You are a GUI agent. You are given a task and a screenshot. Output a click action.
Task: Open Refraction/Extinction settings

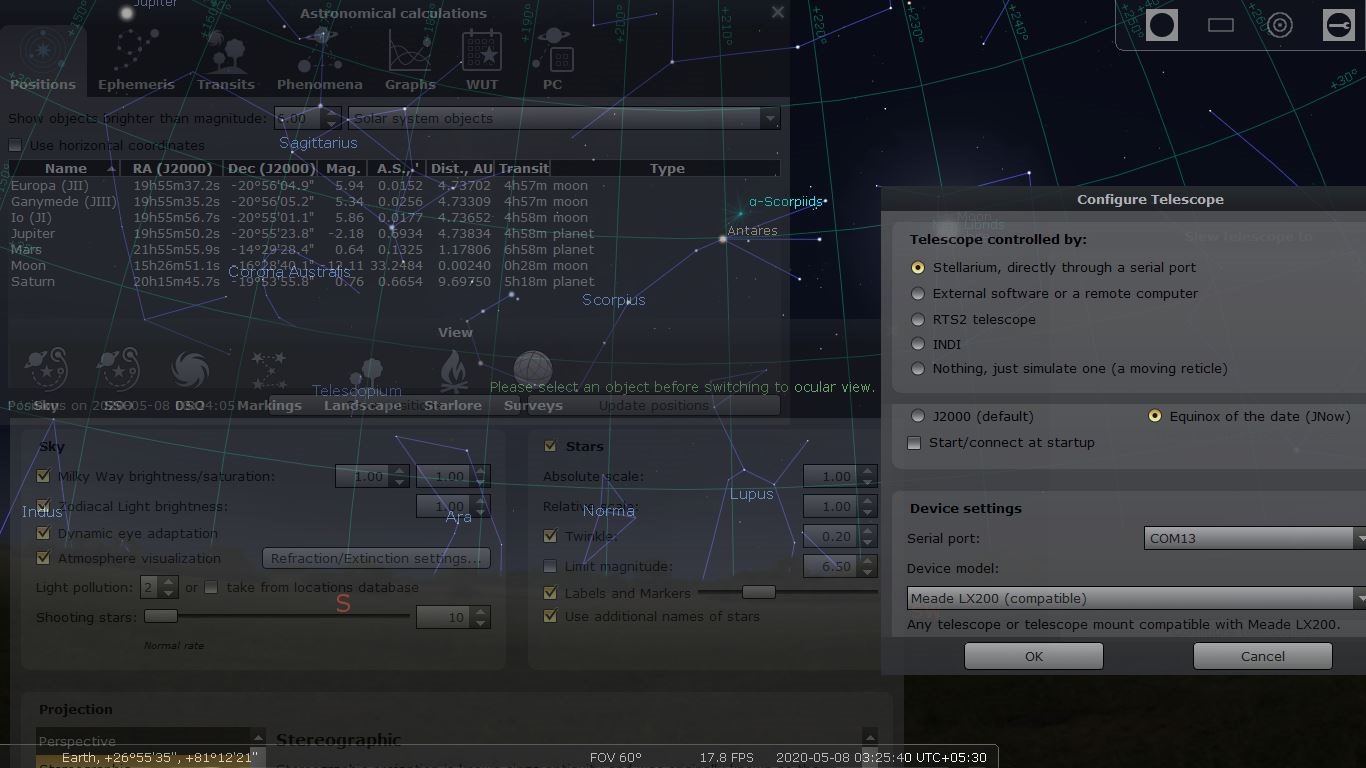click(x=376, y=558)
